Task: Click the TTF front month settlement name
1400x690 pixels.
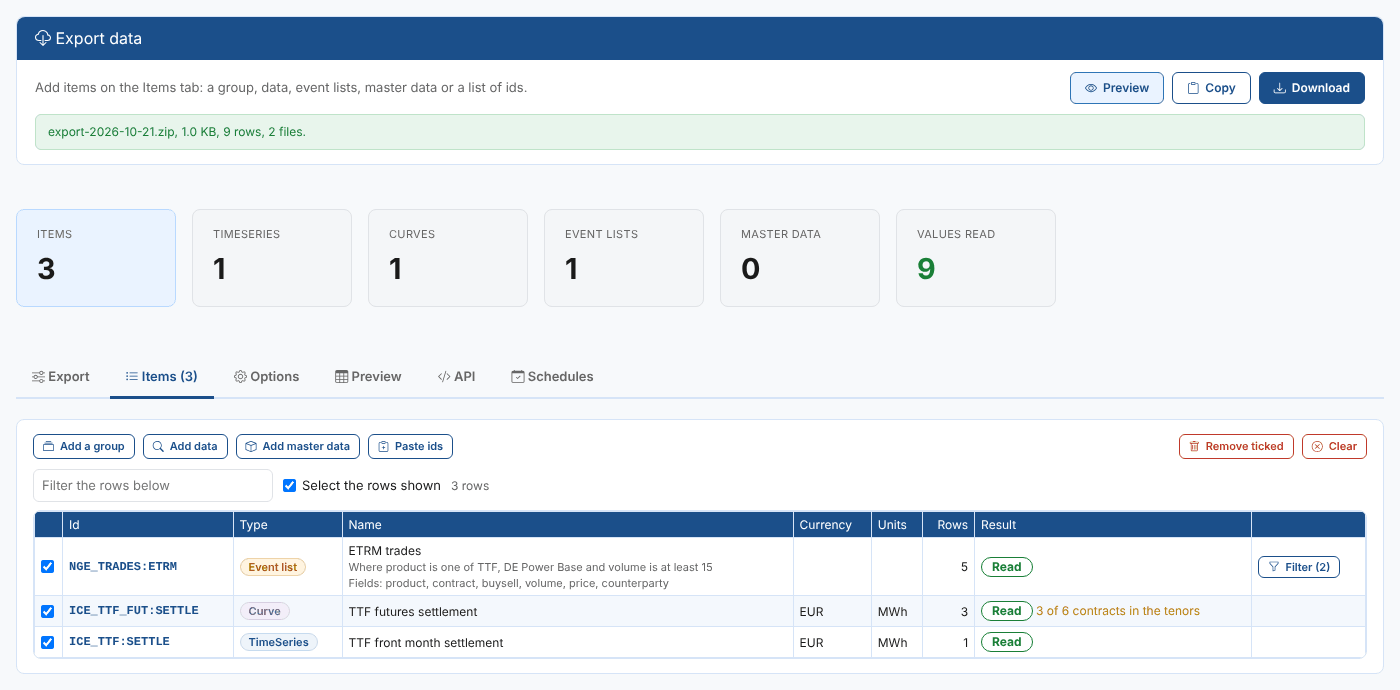Action: [x=426, y=642]
